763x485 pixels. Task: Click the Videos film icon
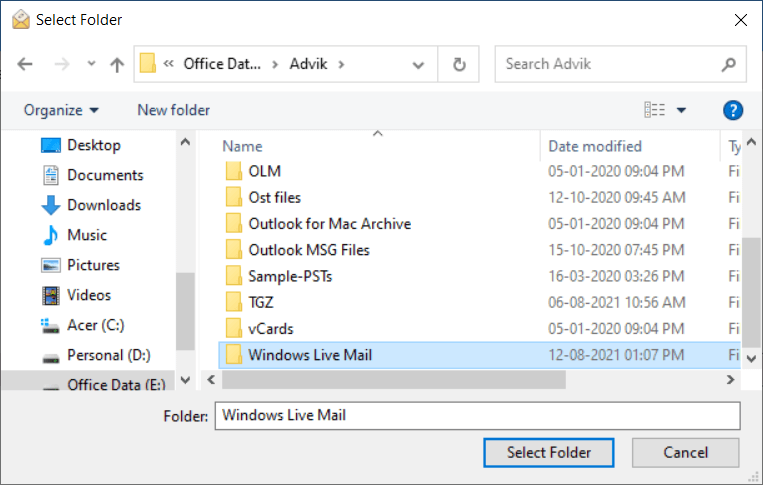tap(51, 295)
